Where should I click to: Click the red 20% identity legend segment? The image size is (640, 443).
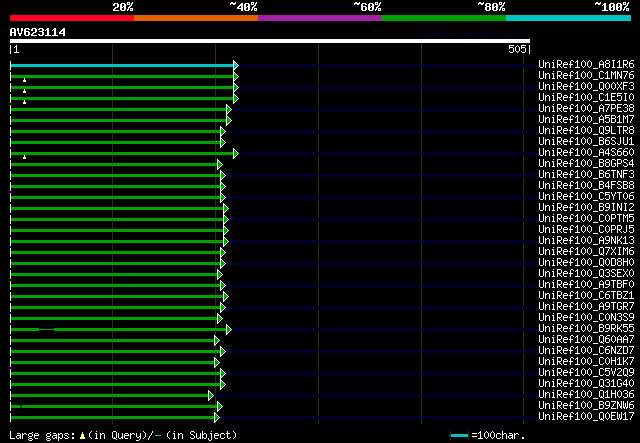pyautogui.click(x=72, y=18)
